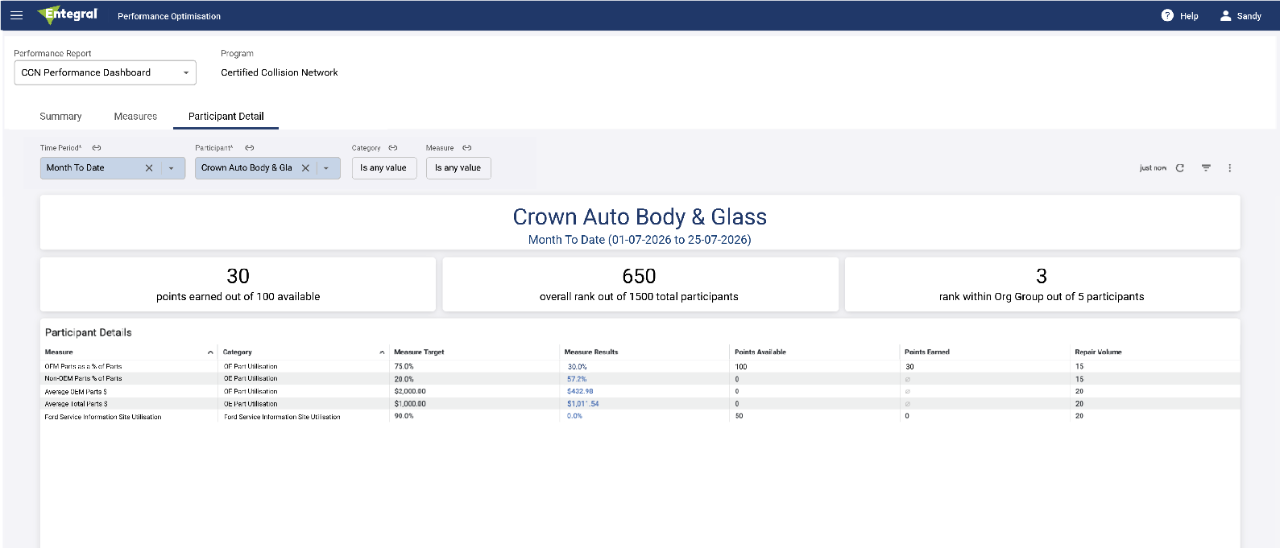Click the Entegral logo

[x=67, y=15]
